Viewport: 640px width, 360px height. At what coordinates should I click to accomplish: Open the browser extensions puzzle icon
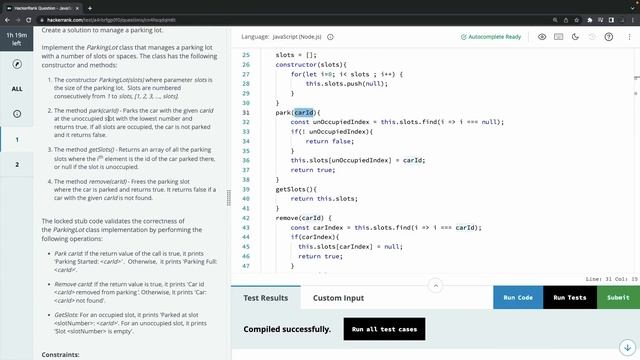(589, 20)
